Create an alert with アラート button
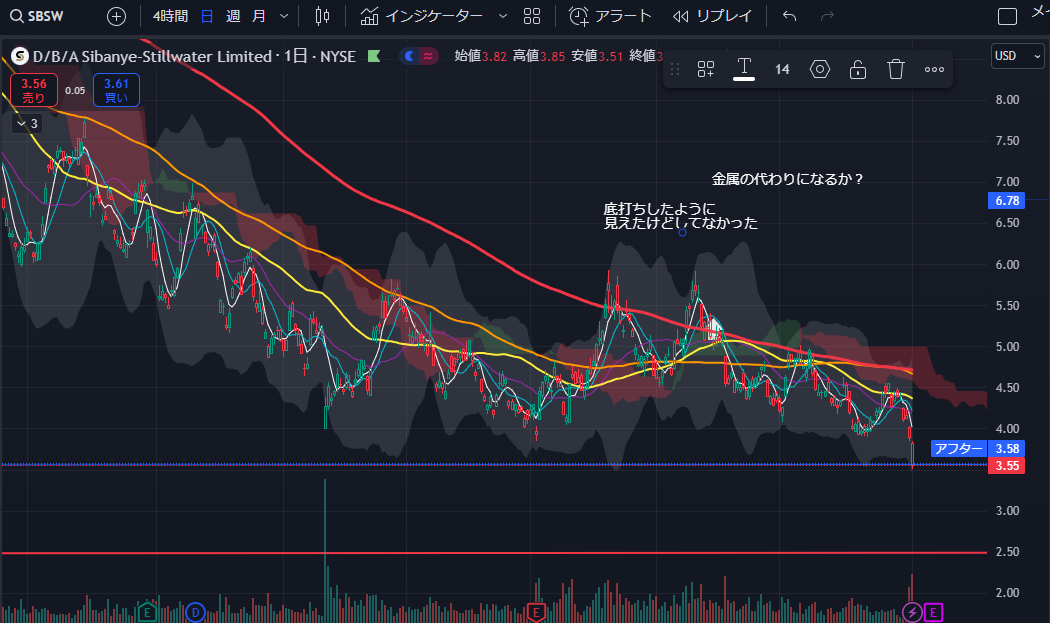This screenshot has height=623, width=1050. click(x=610, y=16)
